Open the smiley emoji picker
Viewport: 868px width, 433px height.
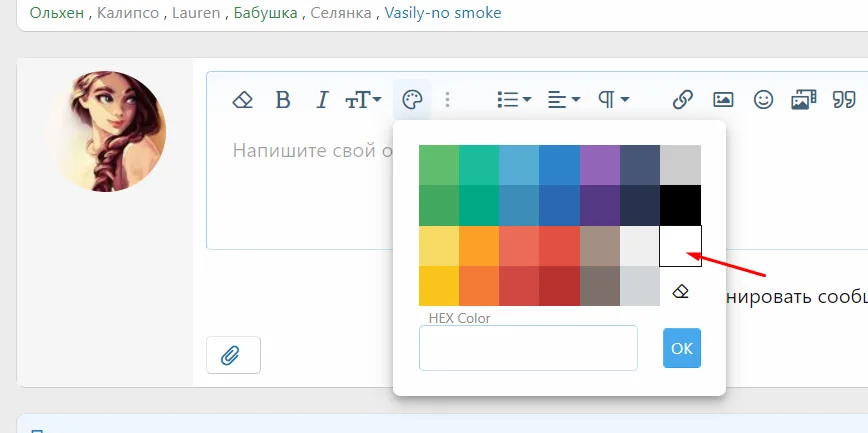tap(763, 100)
